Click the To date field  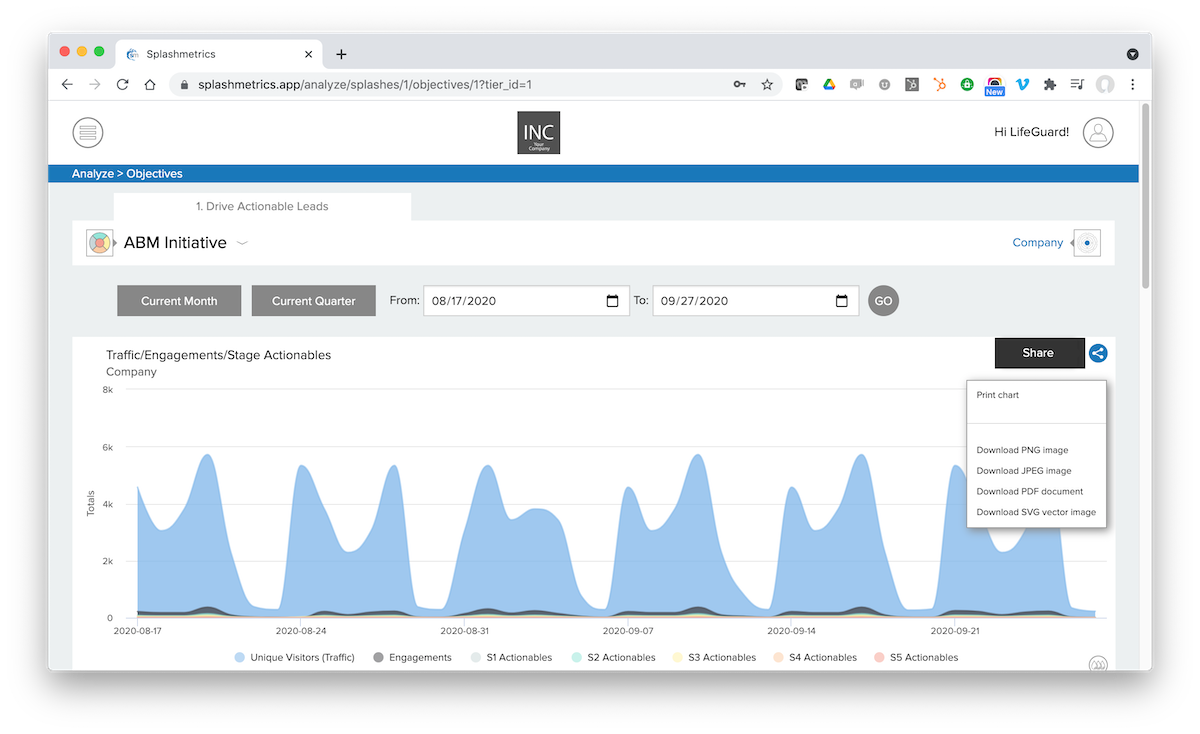[x=756, y=301]
